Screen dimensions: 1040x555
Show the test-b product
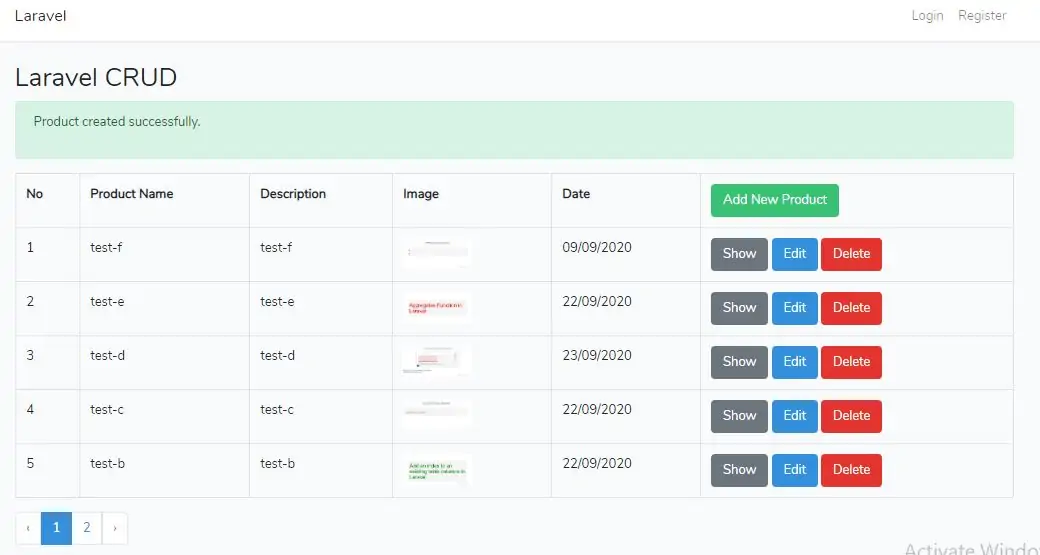pos(739,470)
